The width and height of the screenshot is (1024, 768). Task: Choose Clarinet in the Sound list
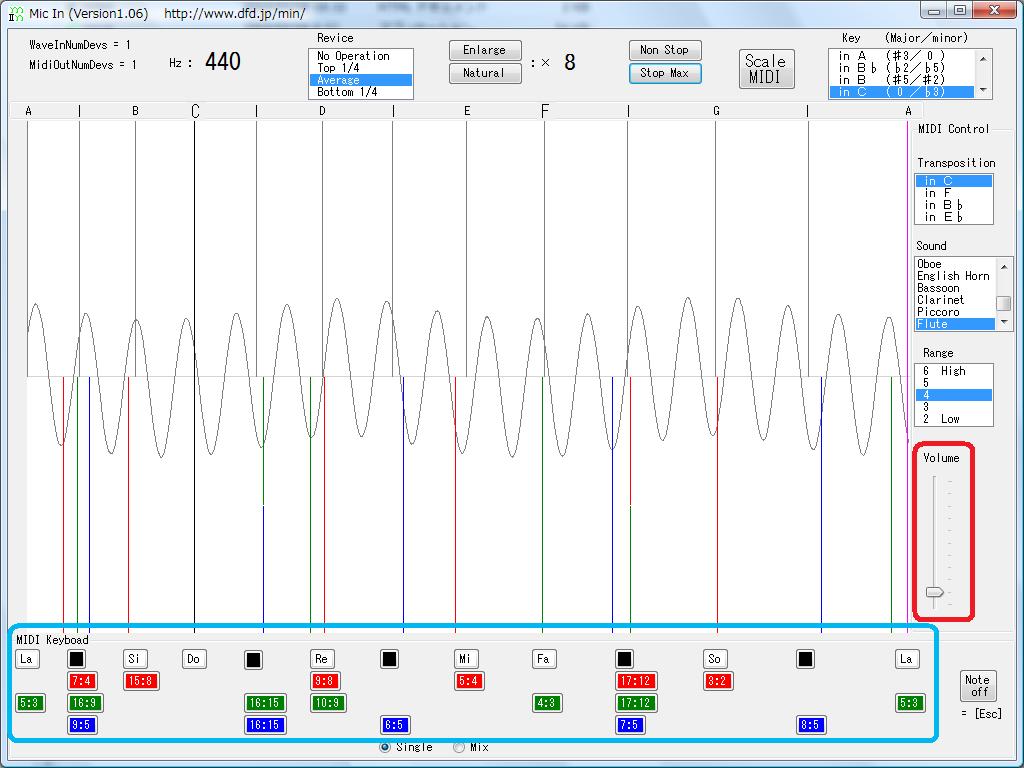(x=955, y=300)
